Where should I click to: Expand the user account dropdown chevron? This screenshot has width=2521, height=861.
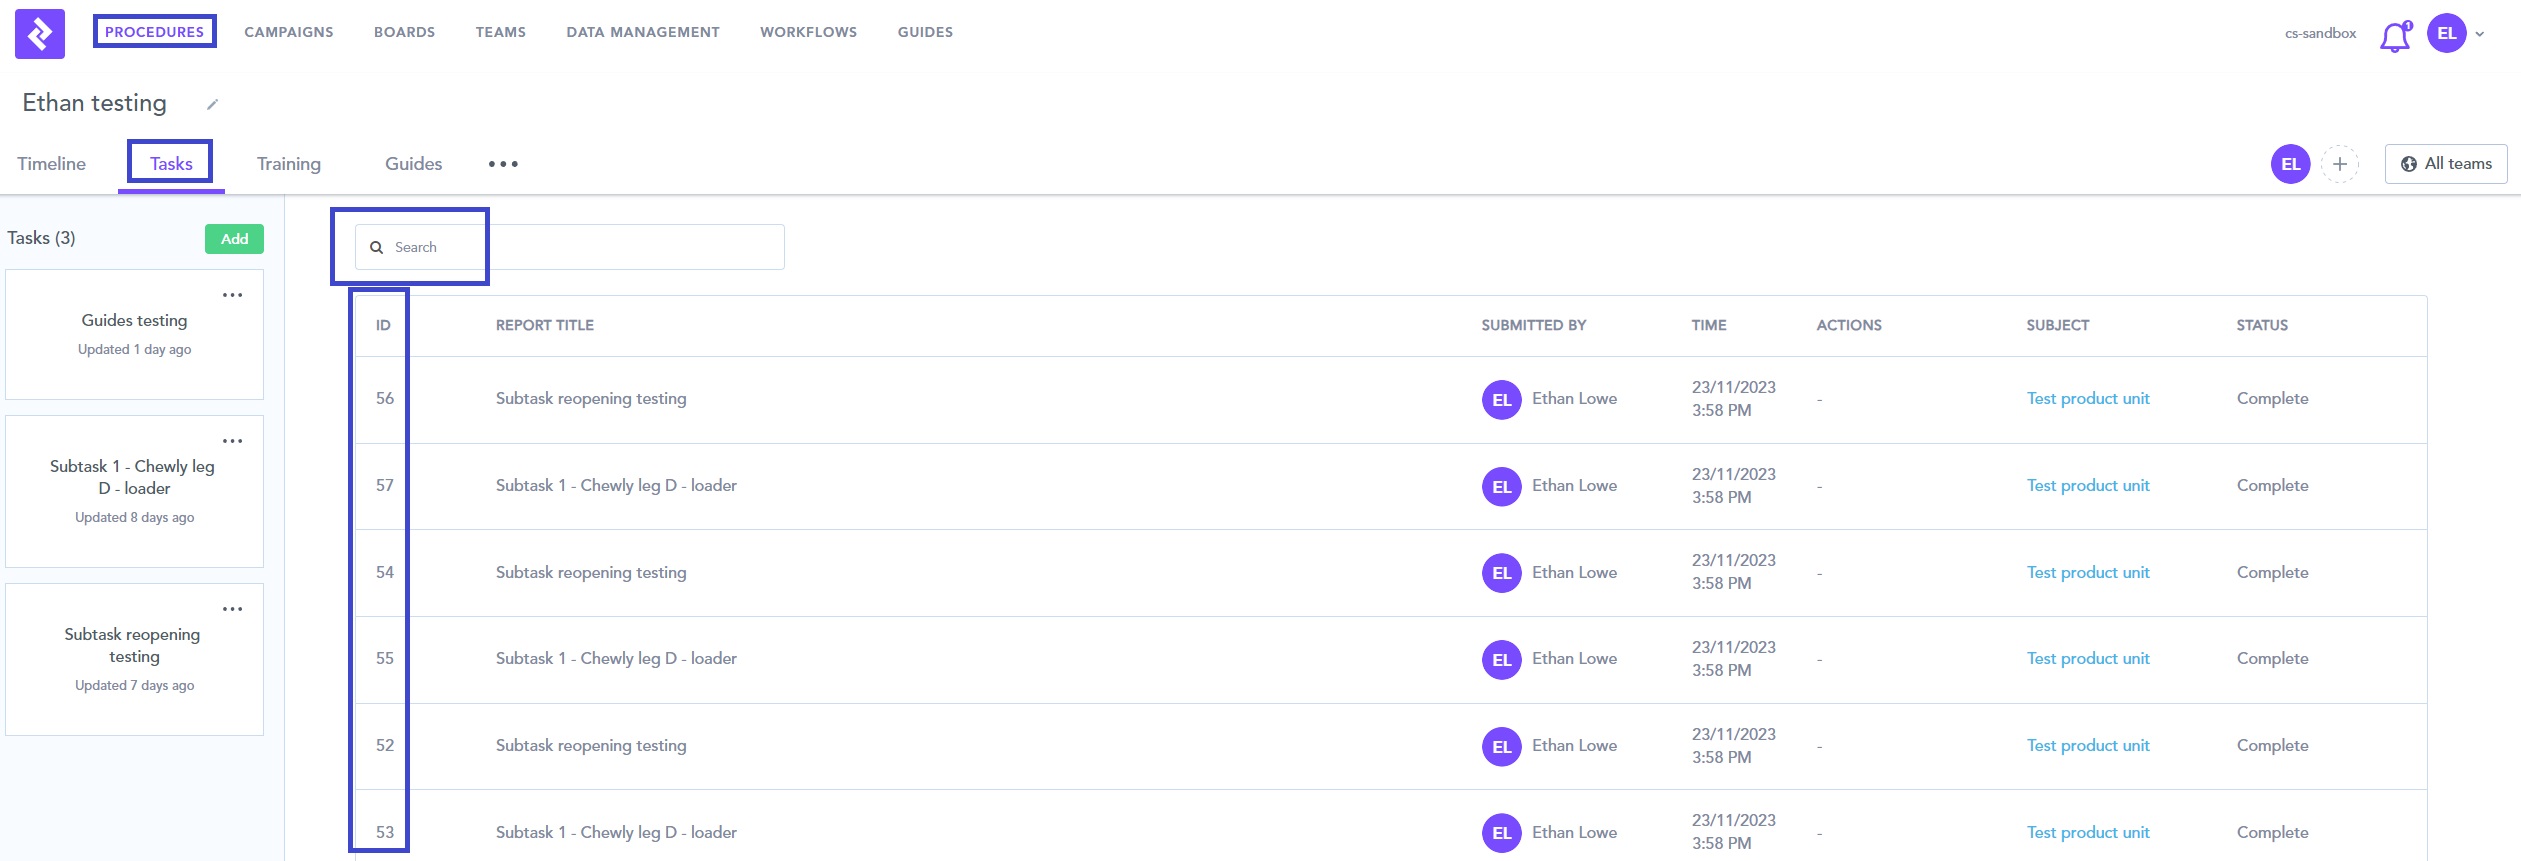click(x=2479, y=34)
